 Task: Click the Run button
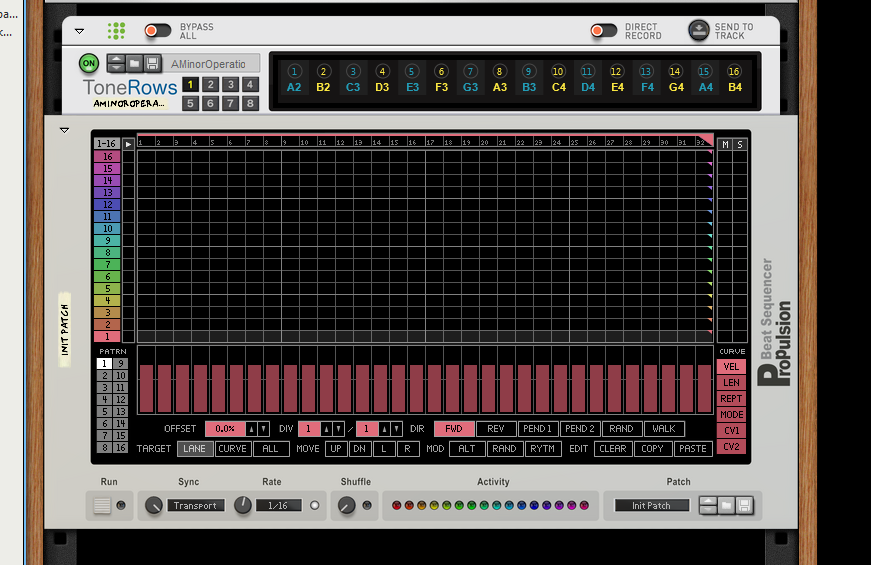click(x=102, y=506)
